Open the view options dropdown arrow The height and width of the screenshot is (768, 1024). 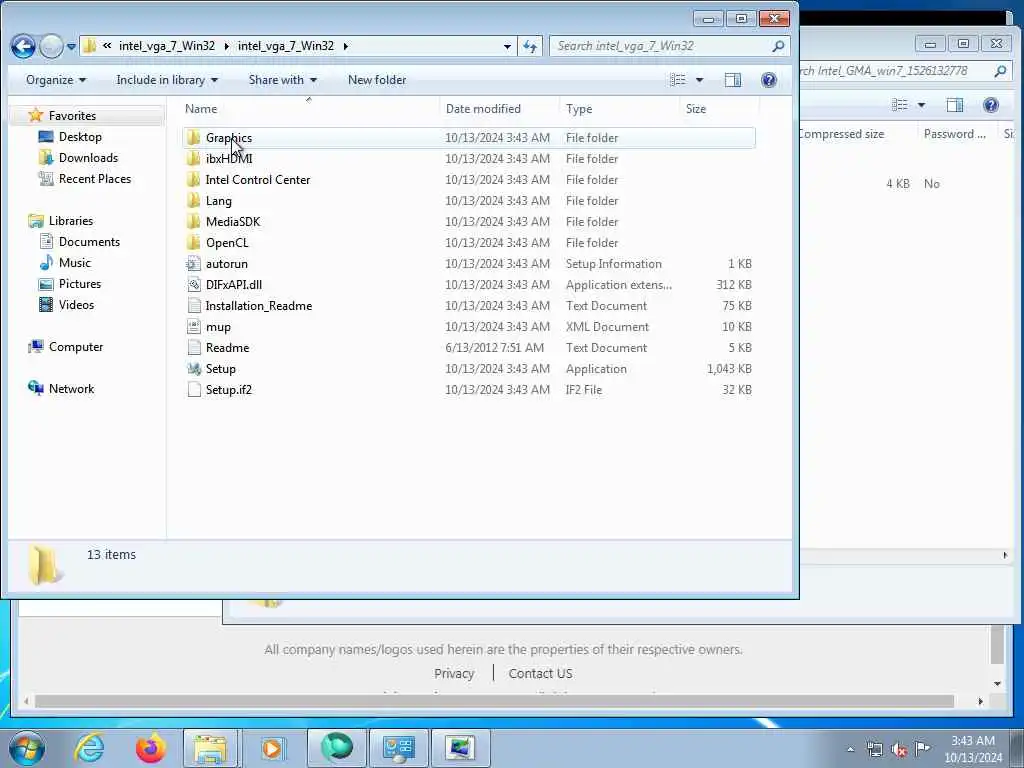click(x=699, y=80)
